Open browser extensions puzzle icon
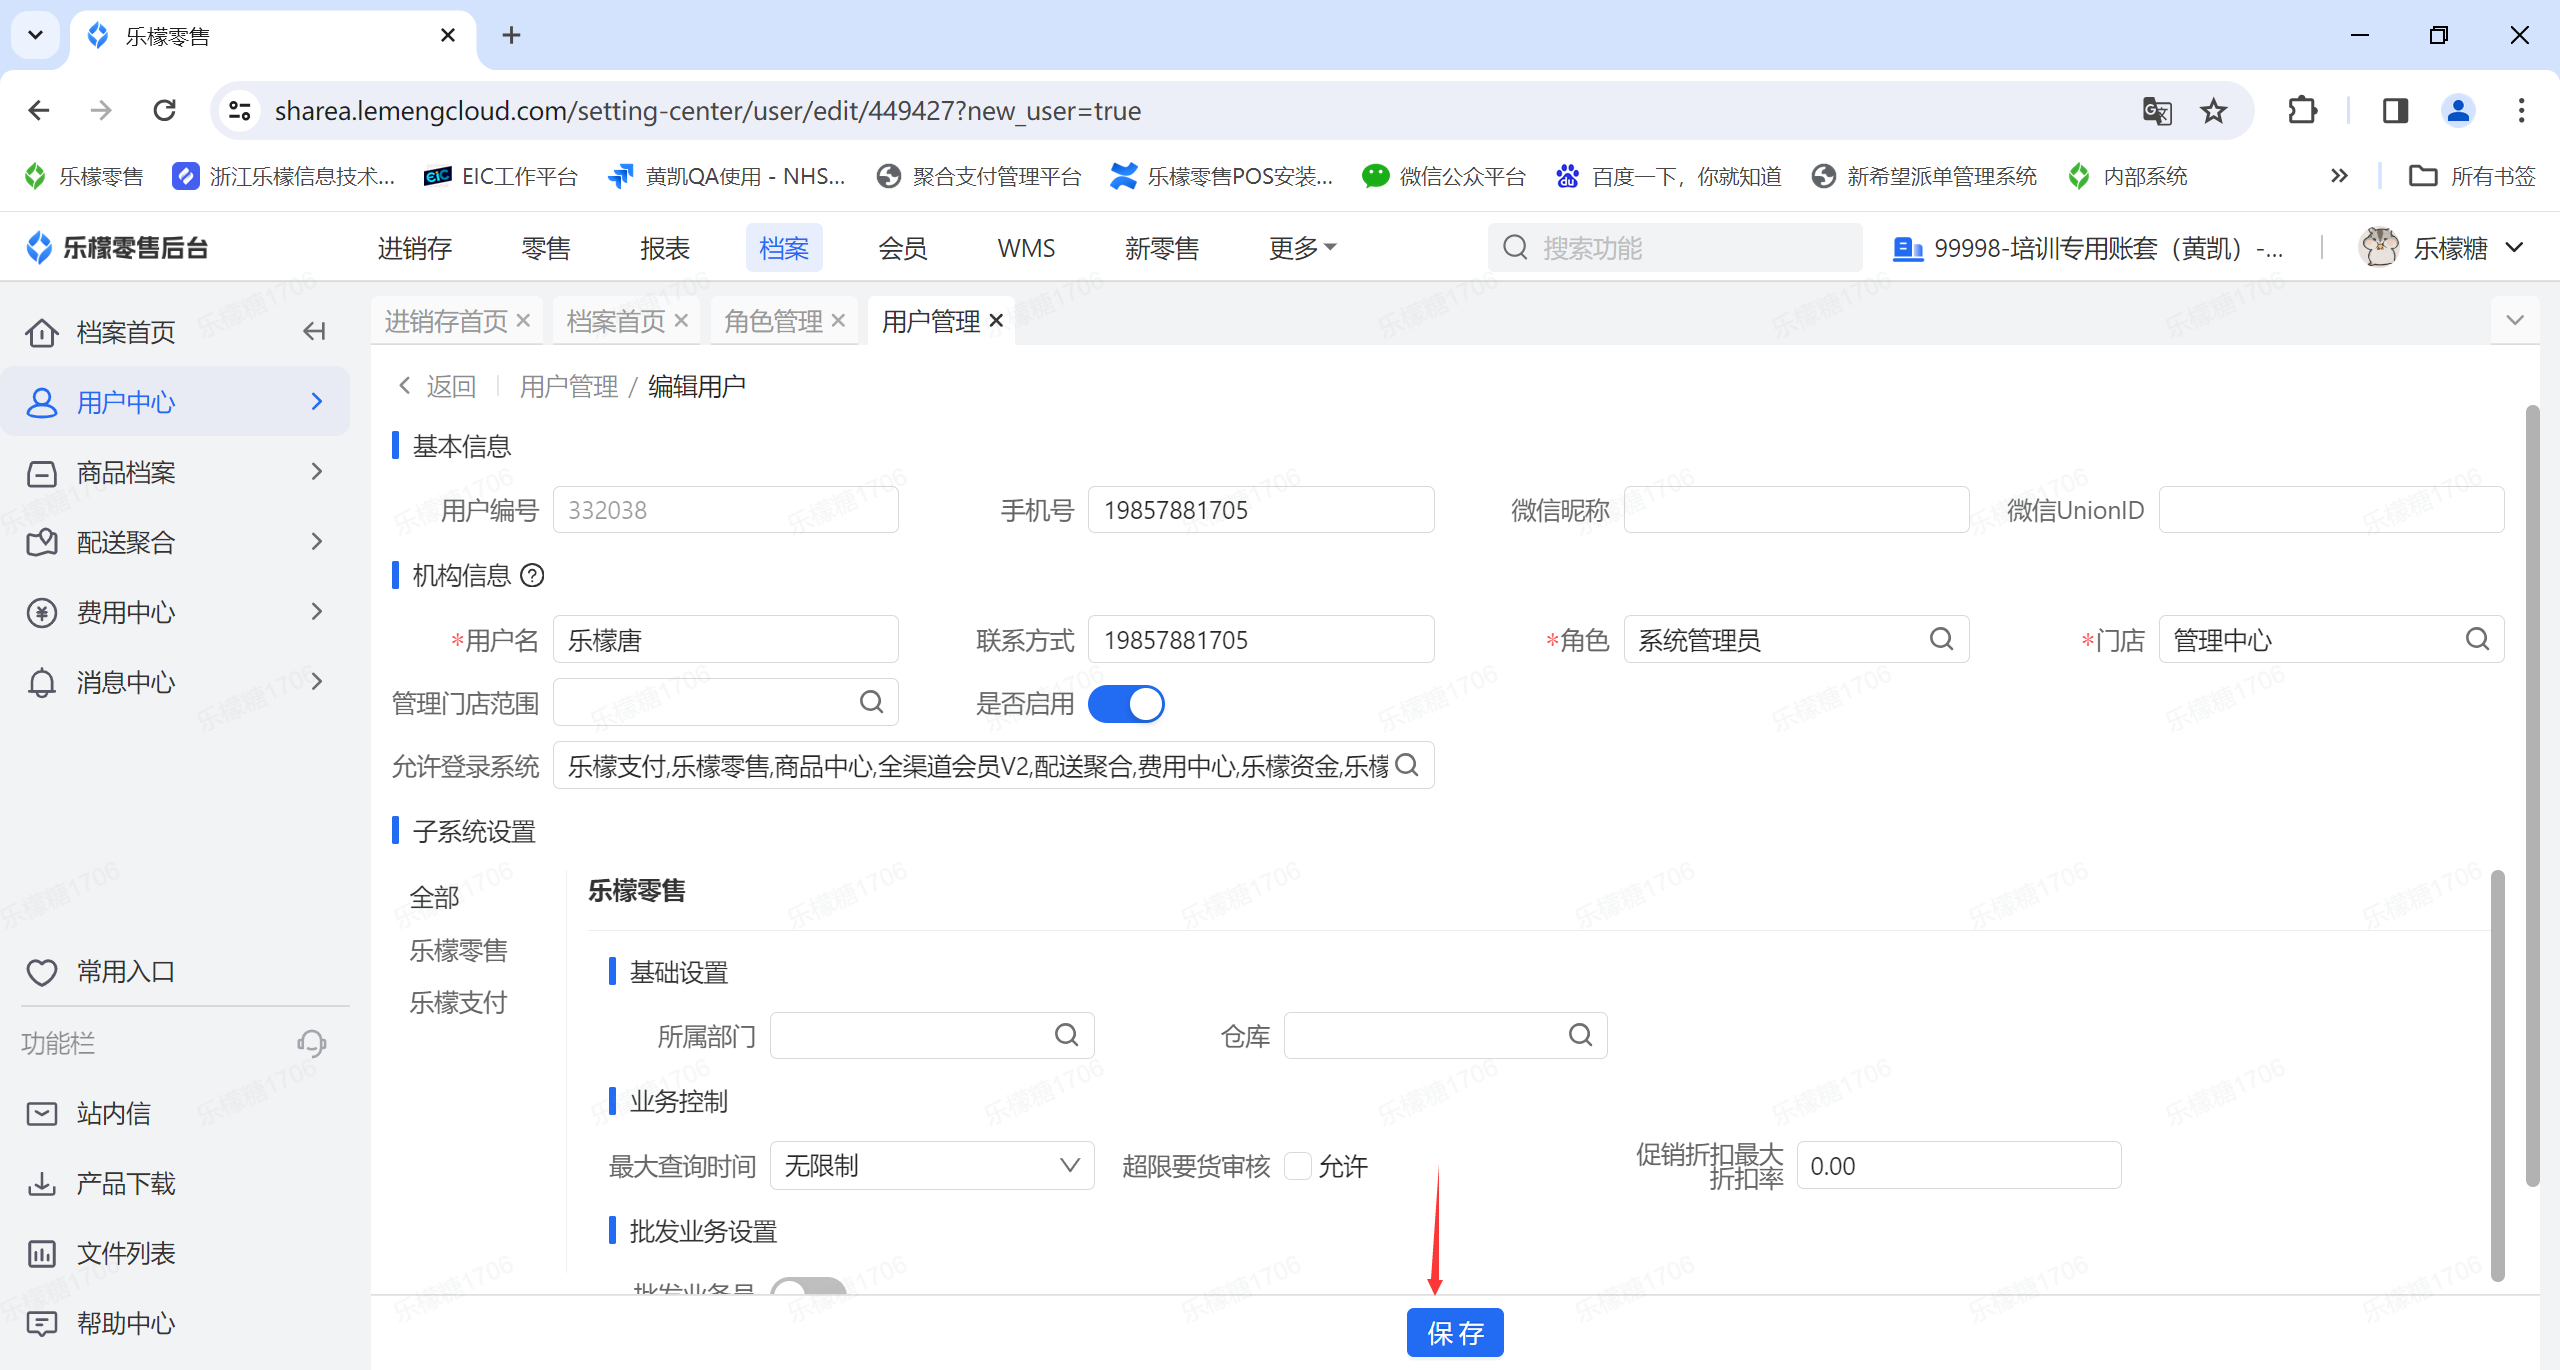2560x1370 pixels. click(2303, 110)
